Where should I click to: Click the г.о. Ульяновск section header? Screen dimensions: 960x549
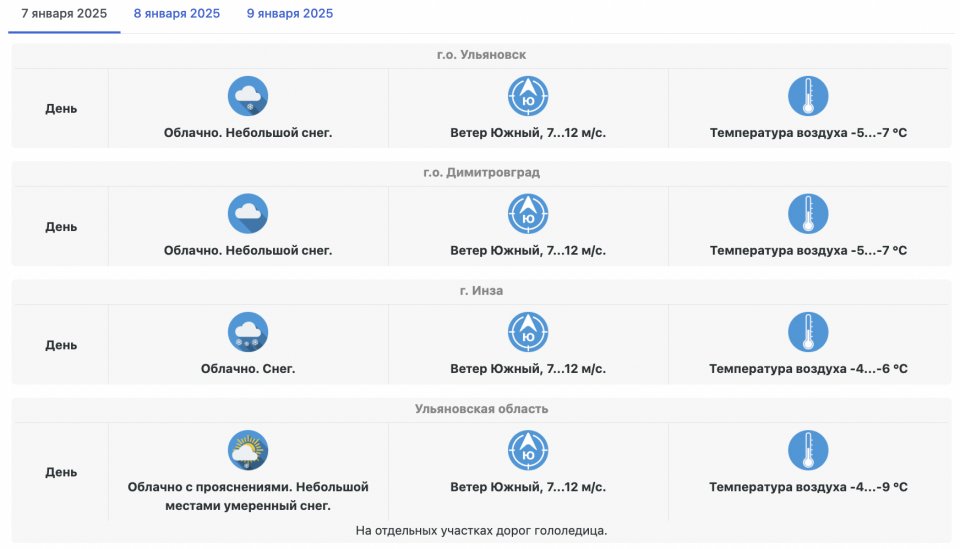click(481, 55)
